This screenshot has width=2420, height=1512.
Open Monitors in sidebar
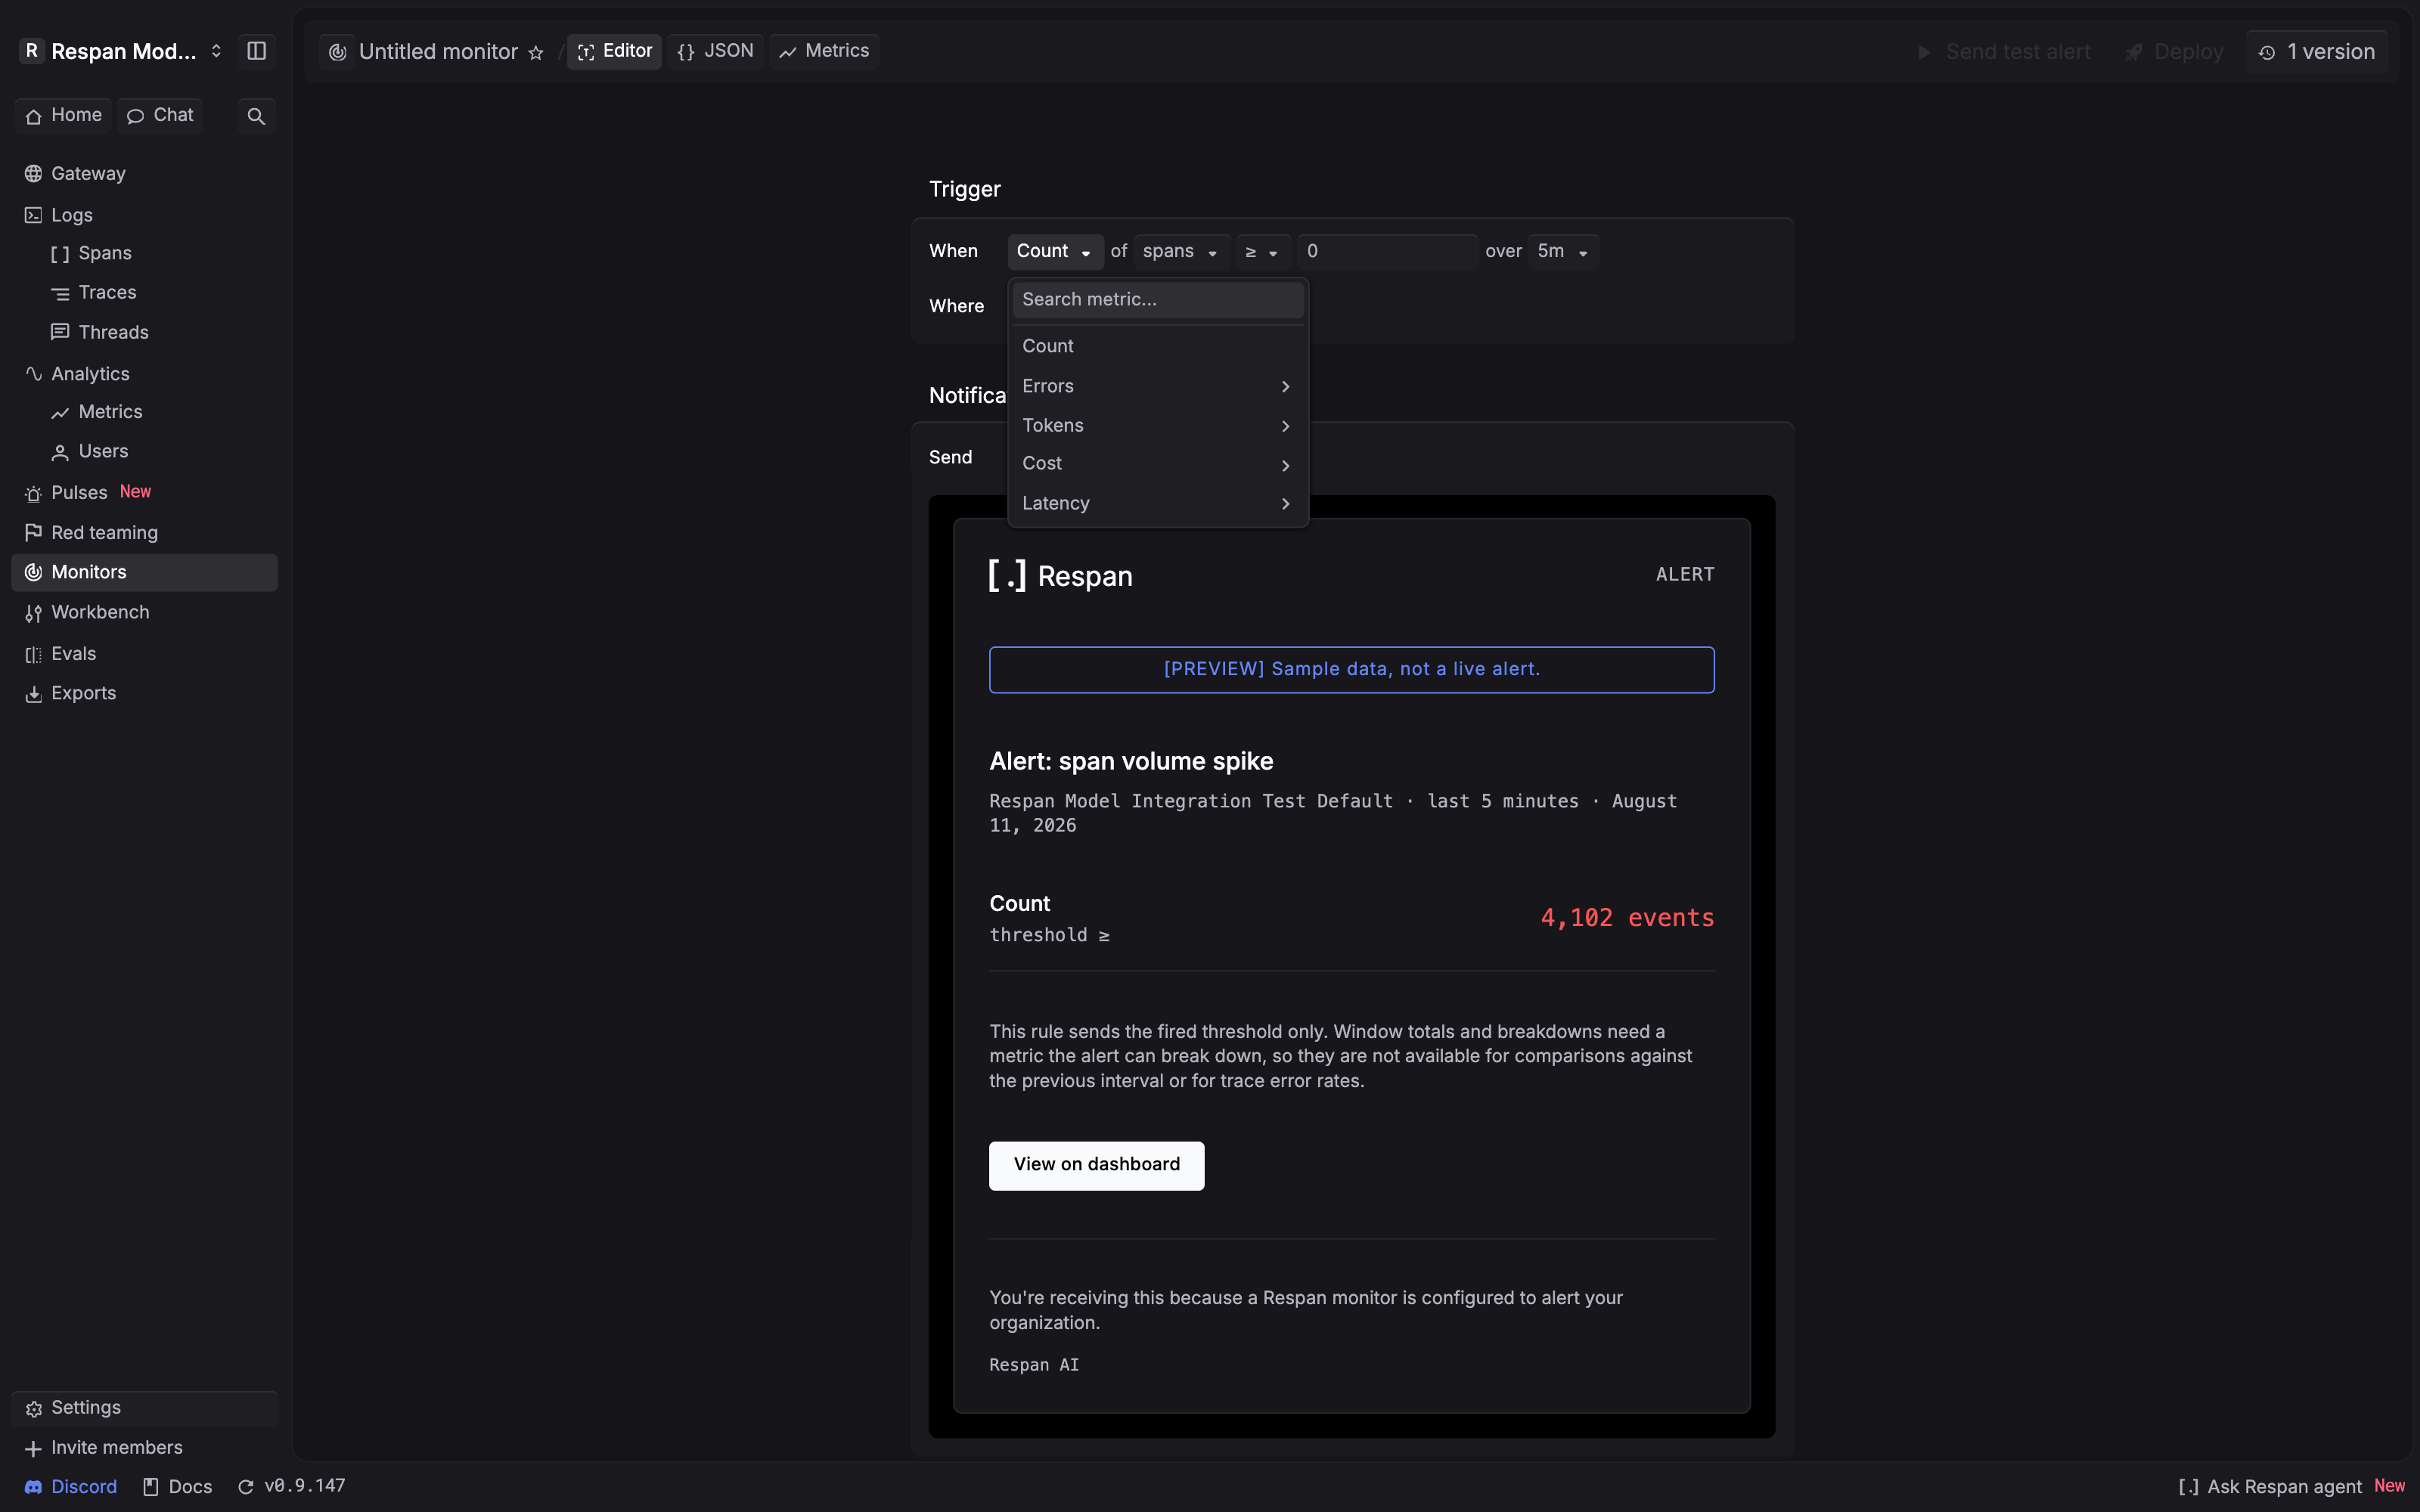tap(144, 572)
